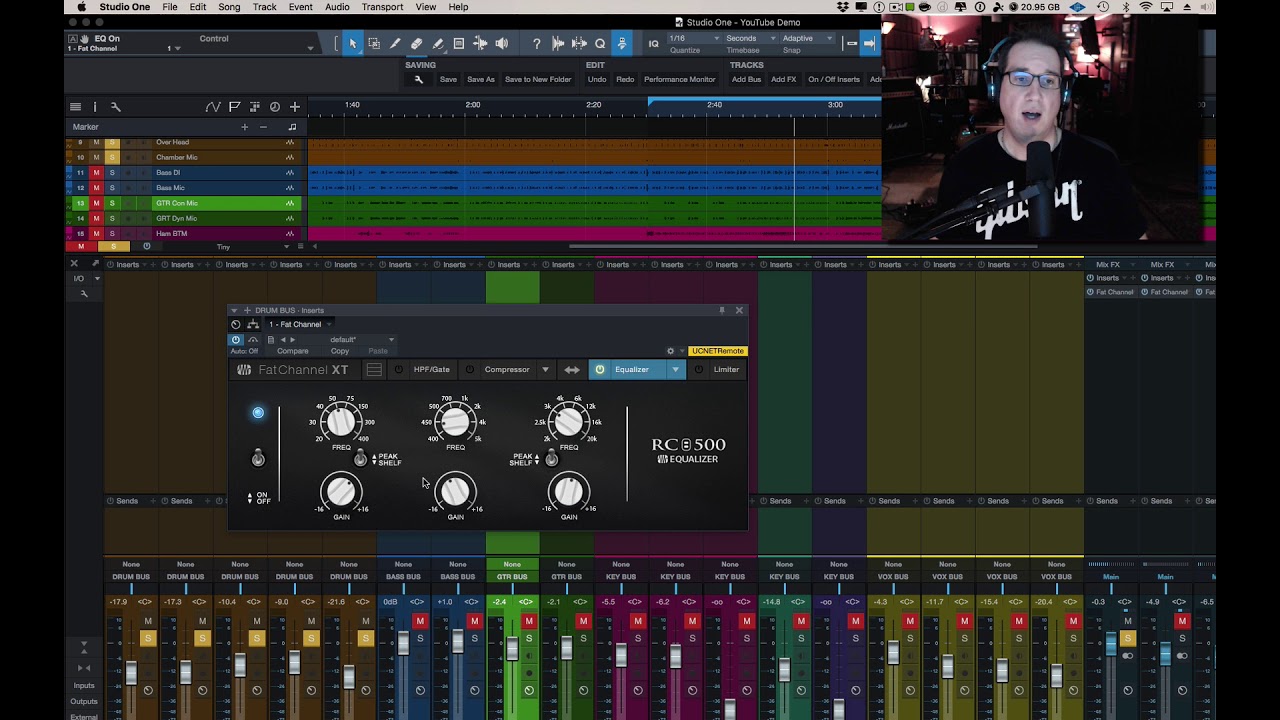Open the Equalizer model dropdown arrow
Viewport: 1280px width, 720px height.
coord(675,370)
